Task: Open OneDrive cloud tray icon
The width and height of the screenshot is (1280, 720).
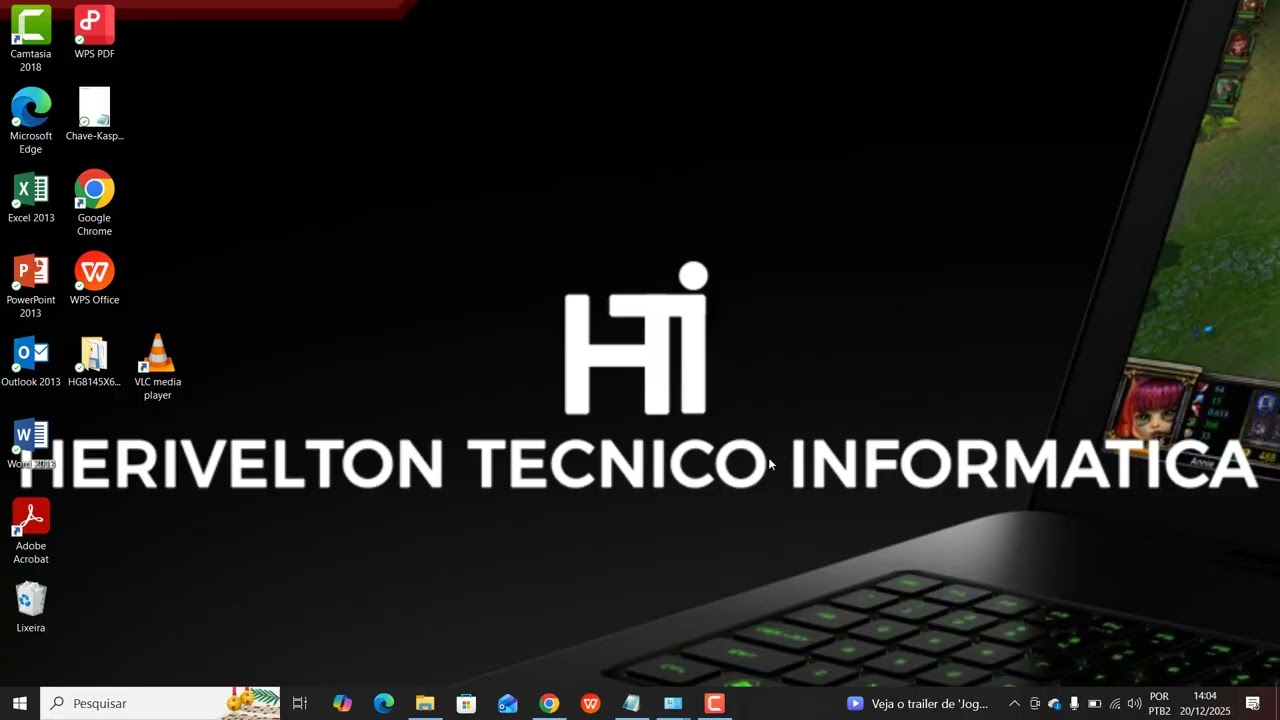Action: coord(1054,703)
